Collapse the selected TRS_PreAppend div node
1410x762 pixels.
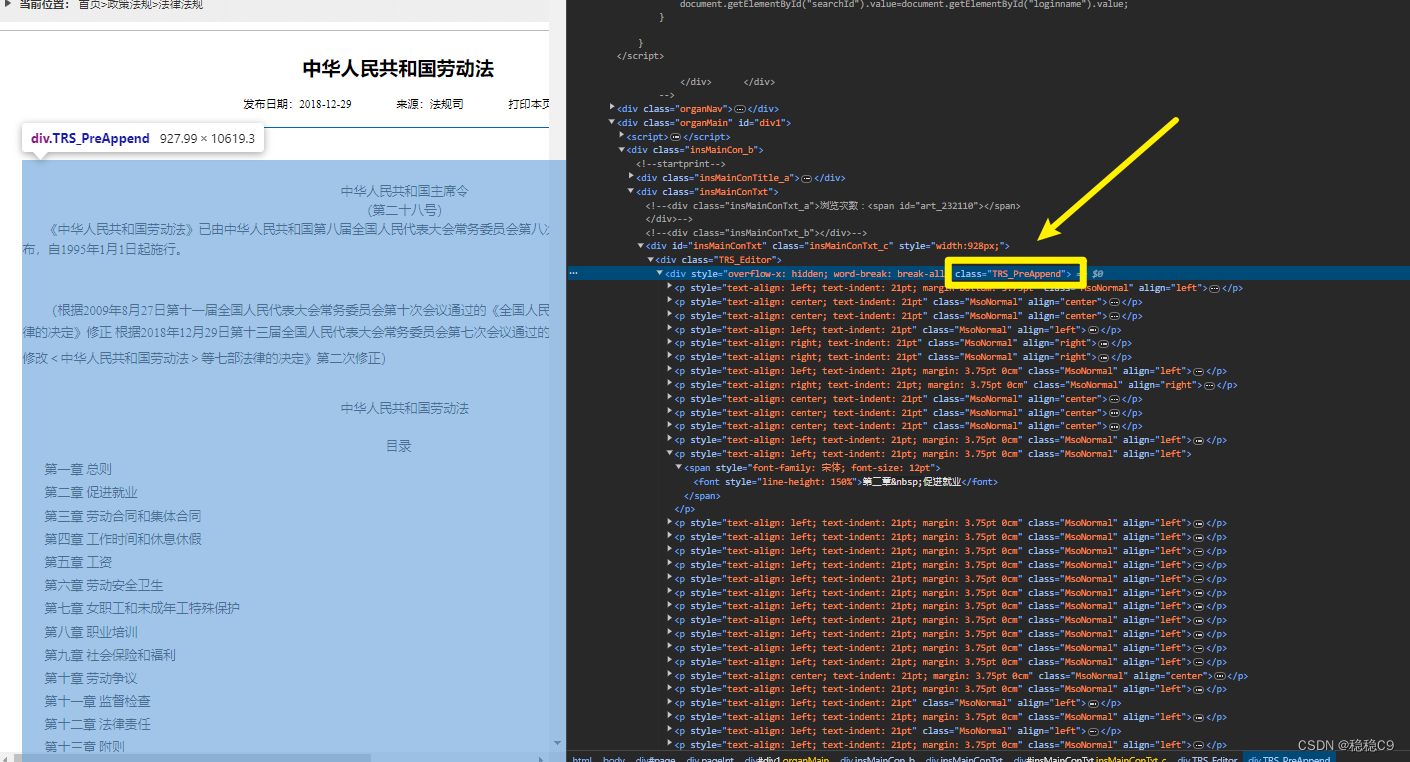pyautogui.click(x=660, y=273)
